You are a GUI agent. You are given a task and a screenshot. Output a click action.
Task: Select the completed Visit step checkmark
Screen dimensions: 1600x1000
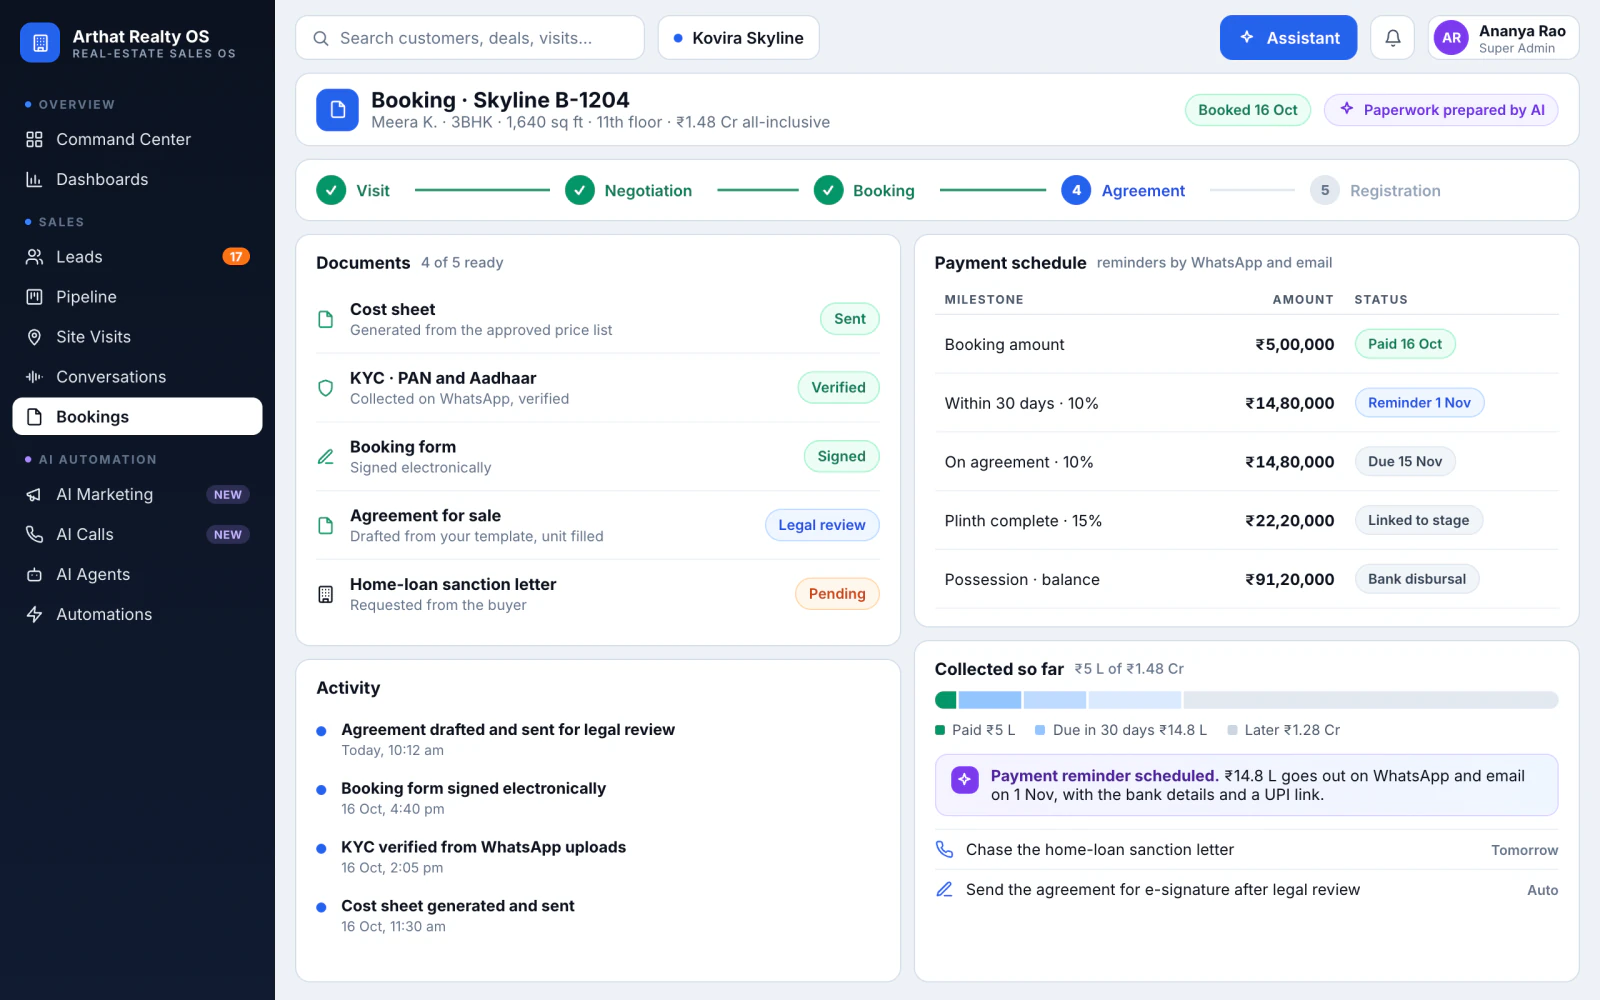[331, 190]
